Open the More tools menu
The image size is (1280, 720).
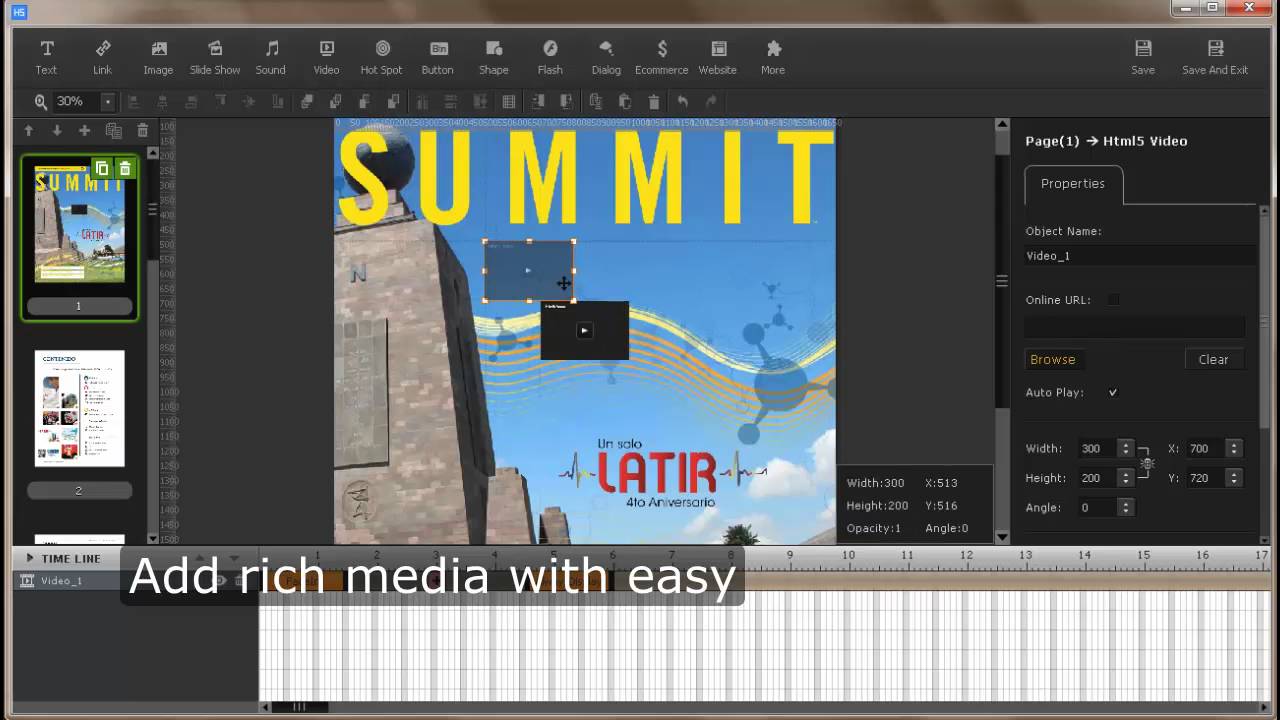point(773,57)
